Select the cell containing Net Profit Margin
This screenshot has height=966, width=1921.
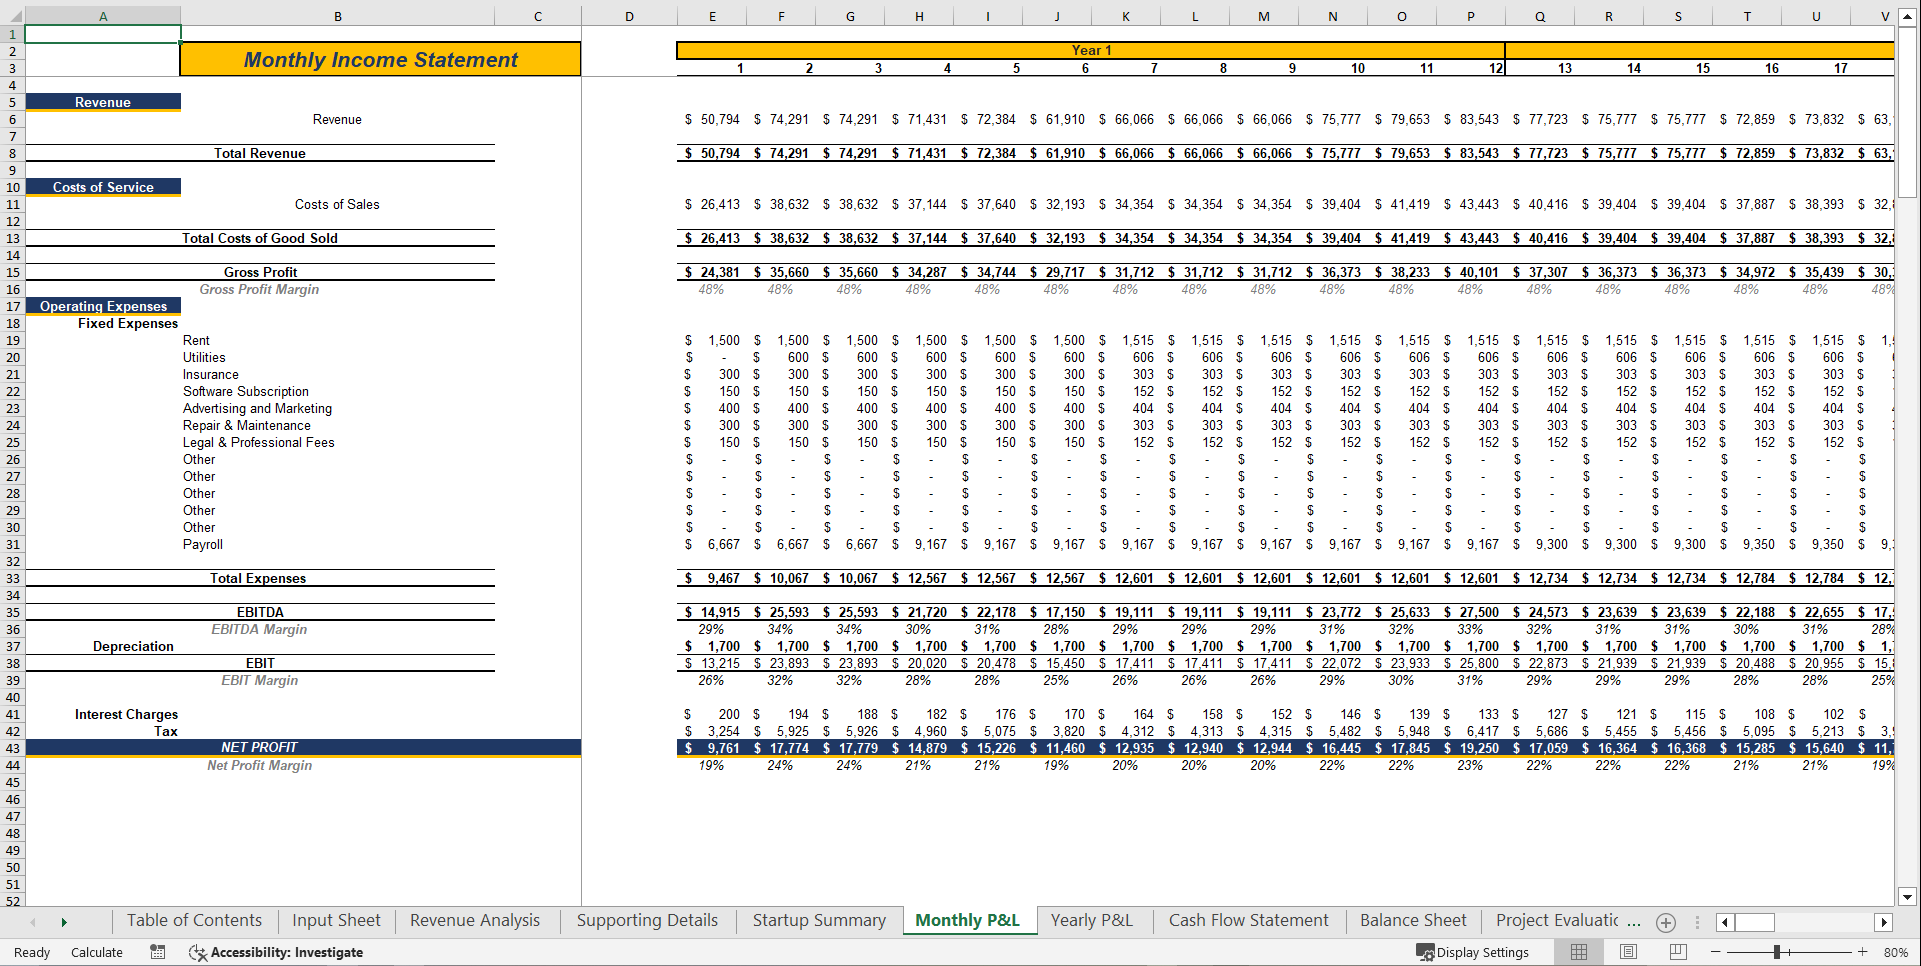pos(259,765)
